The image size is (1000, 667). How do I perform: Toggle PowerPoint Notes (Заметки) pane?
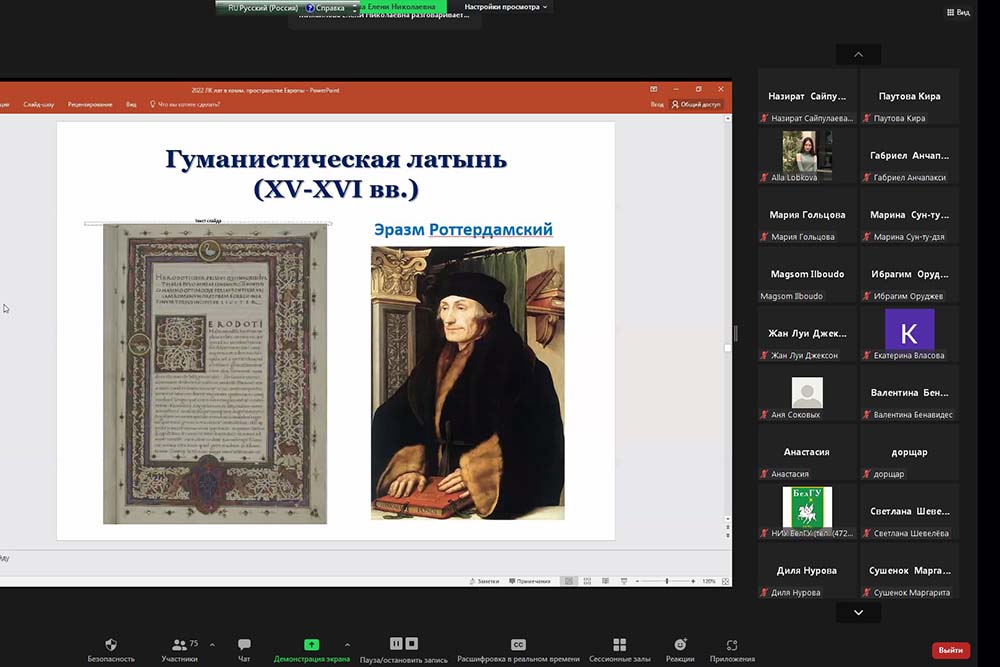tap(484, 581)
